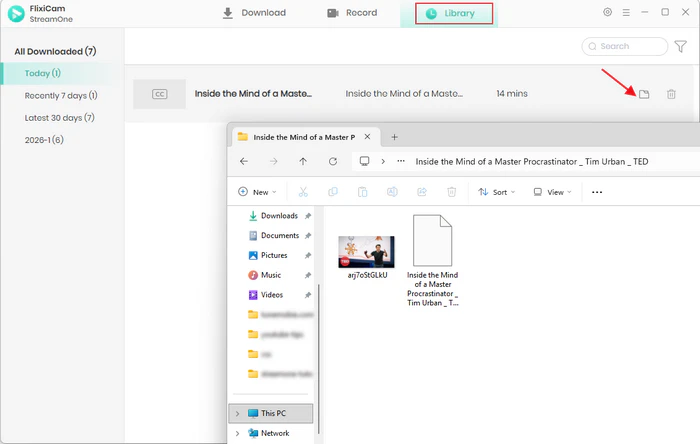Screen dimensions: 700x444
Task: Select the 2026-1 (6) group
Action: pyautogui.click(x=44, y=140)
